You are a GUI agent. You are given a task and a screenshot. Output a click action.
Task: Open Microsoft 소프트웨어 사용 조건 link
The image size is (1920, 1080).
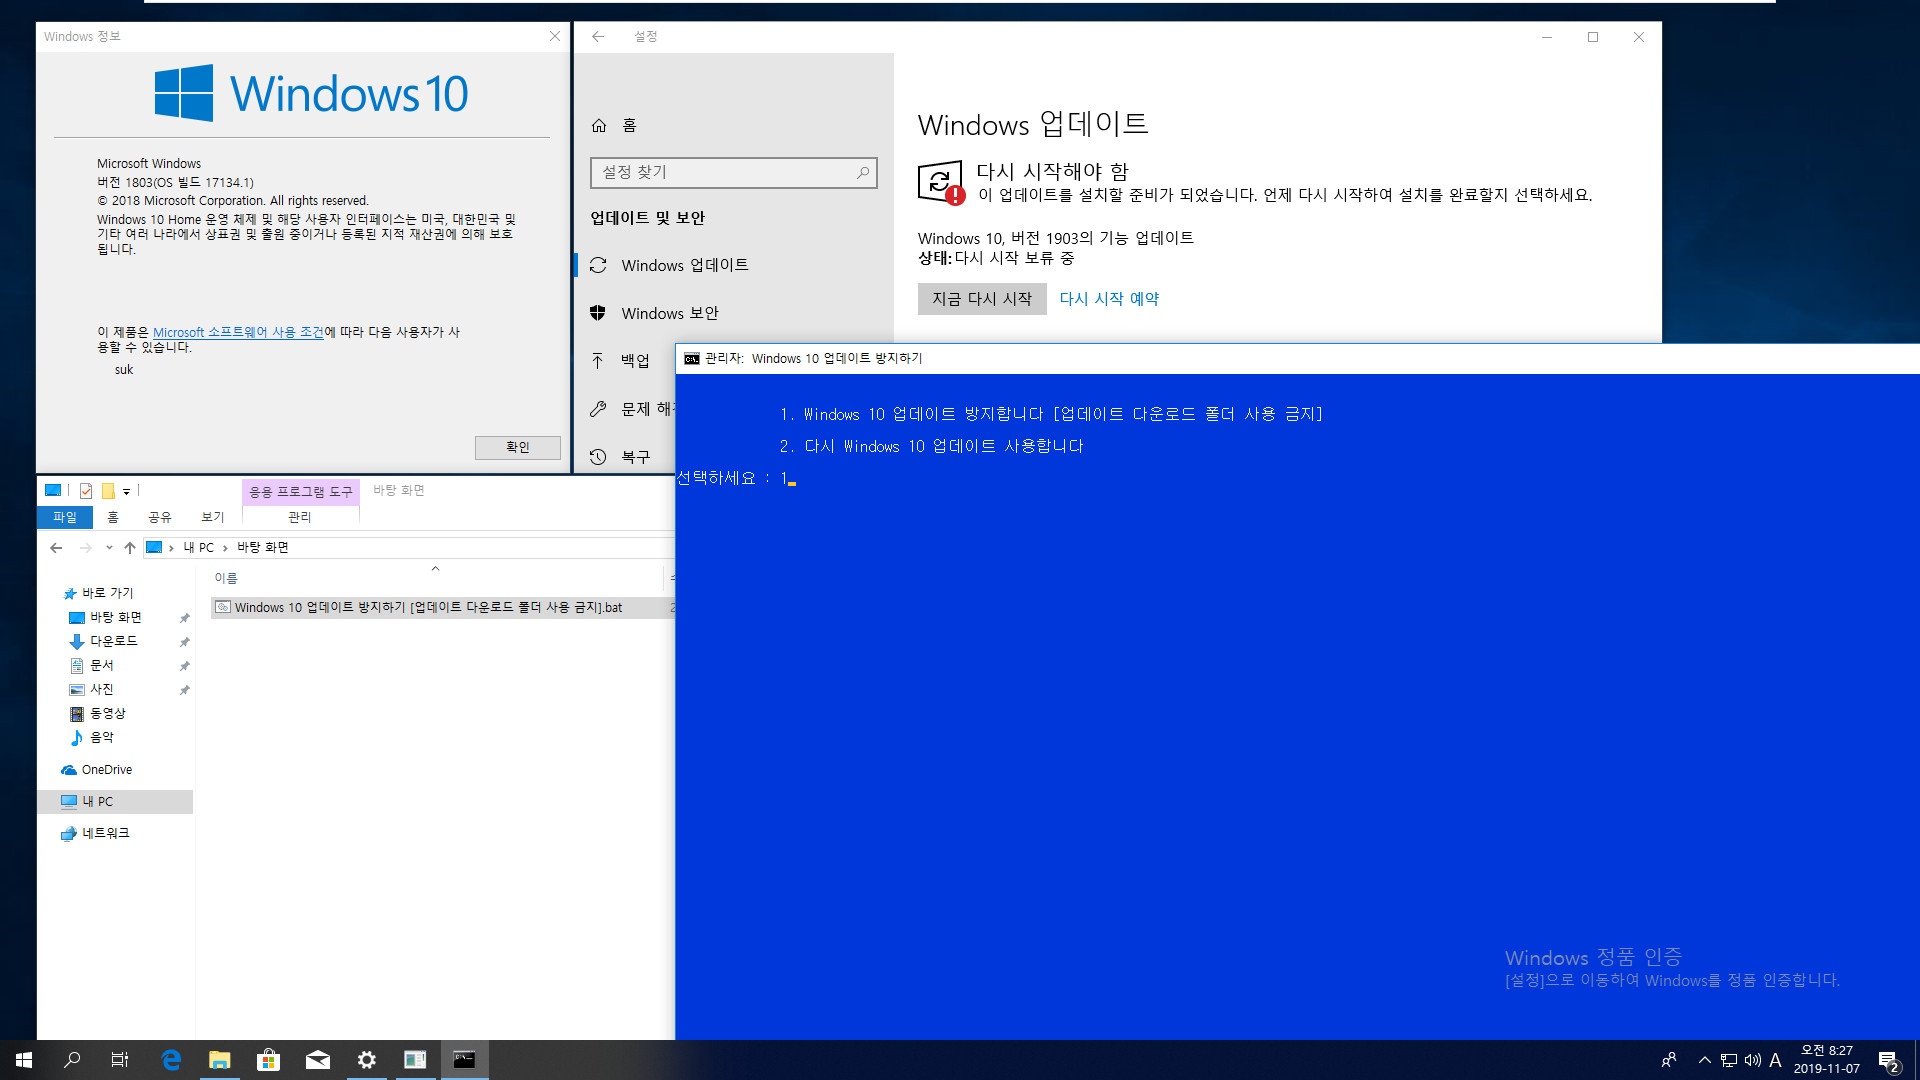pyautogui.click(x=238, y=332)
